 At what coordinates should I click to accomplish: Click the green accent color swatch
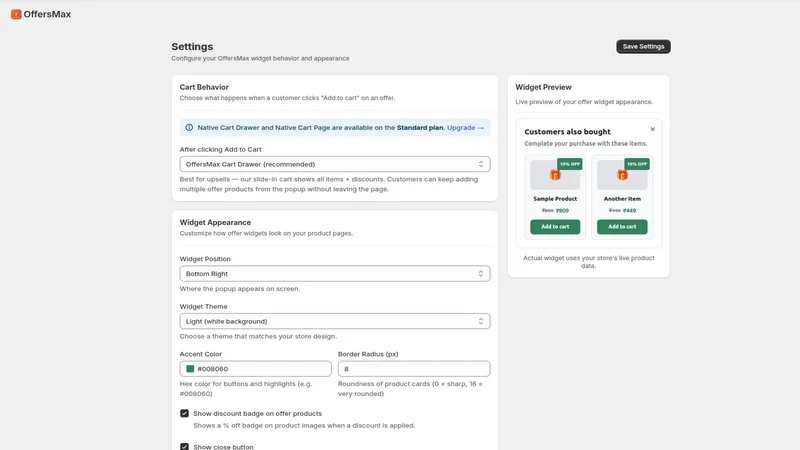tap(190, 369)
